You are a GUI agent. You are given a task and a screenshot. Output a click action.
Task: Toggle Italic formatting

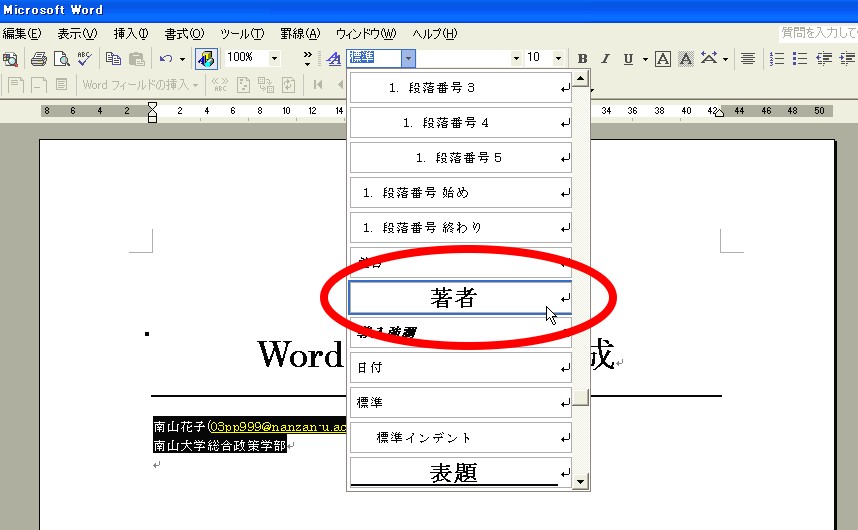pos(605,59)
